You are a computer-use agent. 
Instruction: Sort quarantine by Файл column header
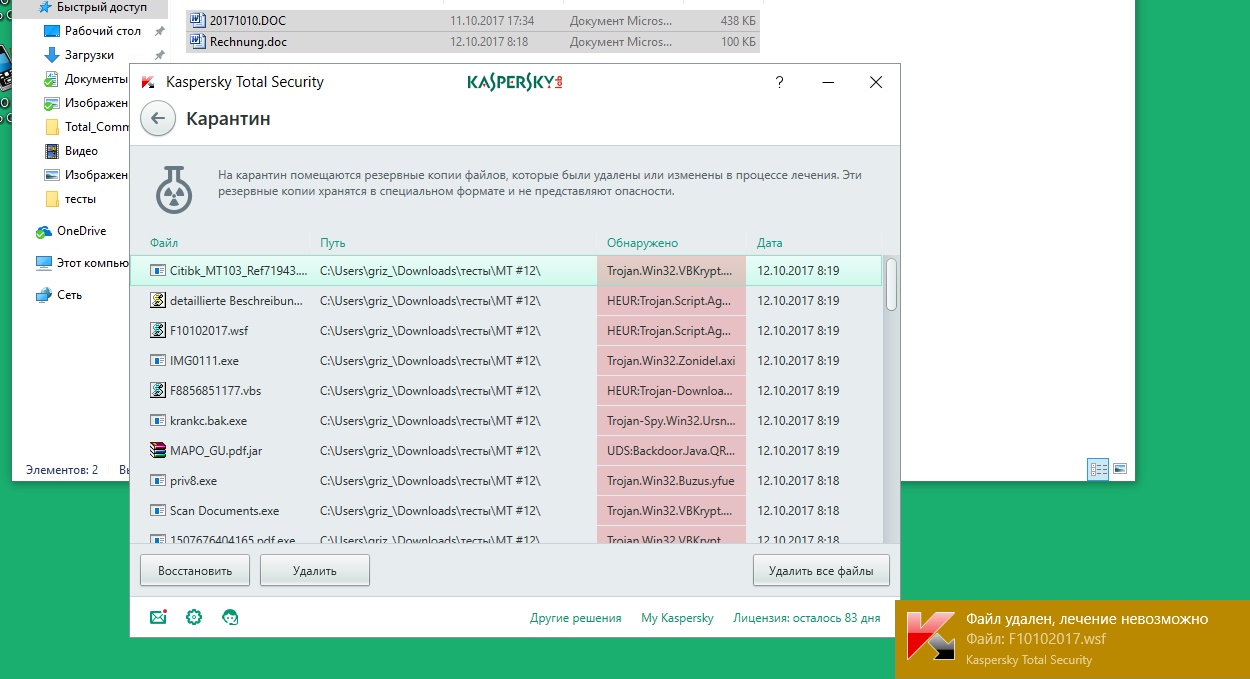[164, 243]
